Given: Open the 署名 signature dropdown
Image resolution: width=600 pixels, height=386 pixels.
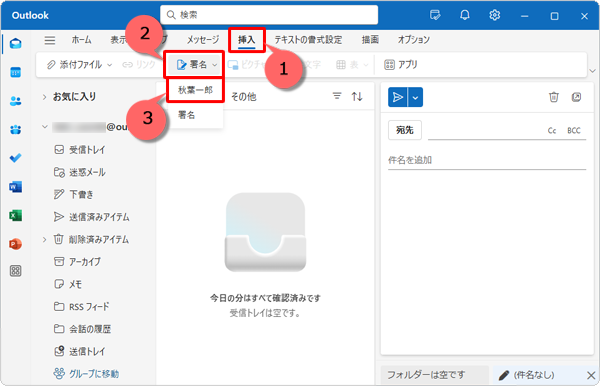Looking at the screenshot, I should pos(197,65).
